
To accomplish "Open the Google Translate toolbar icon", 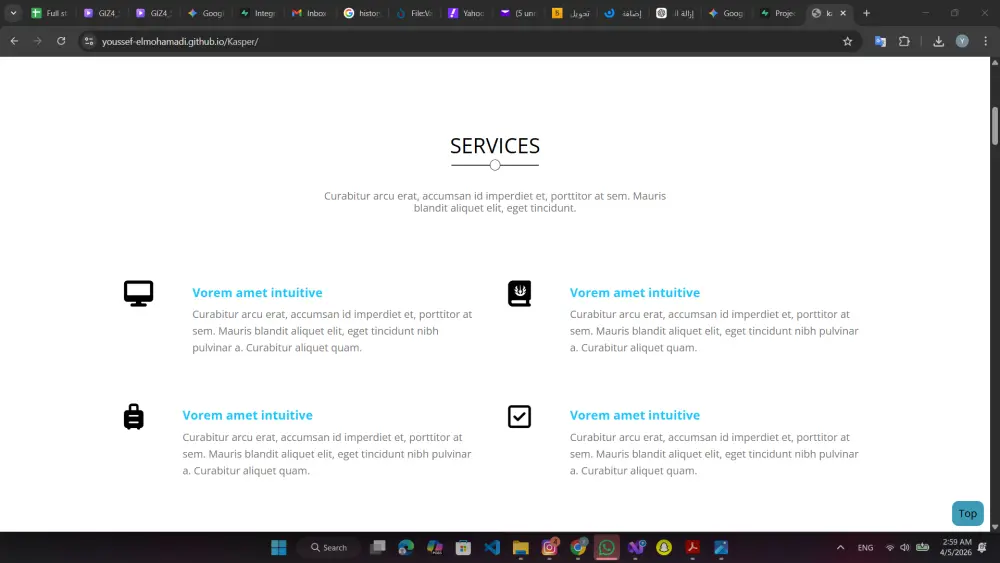I will (880, 41).
